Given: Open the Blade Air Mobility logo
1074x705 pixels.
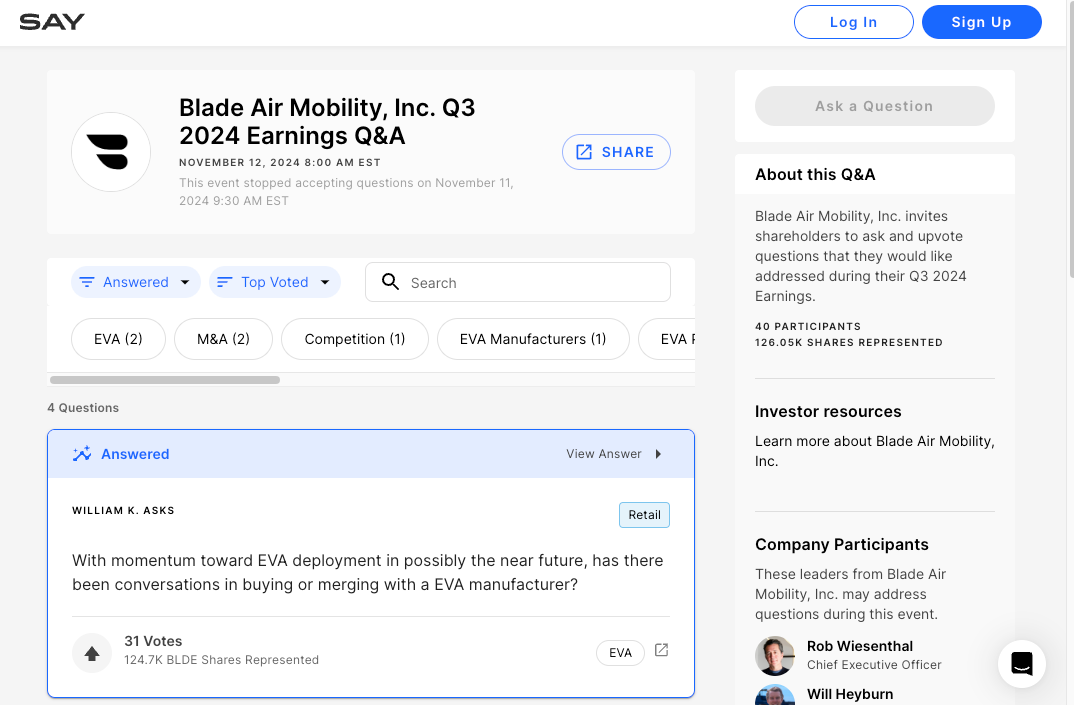Looking at the screenshot, I should pyautogui.click(x=111, y=152).
